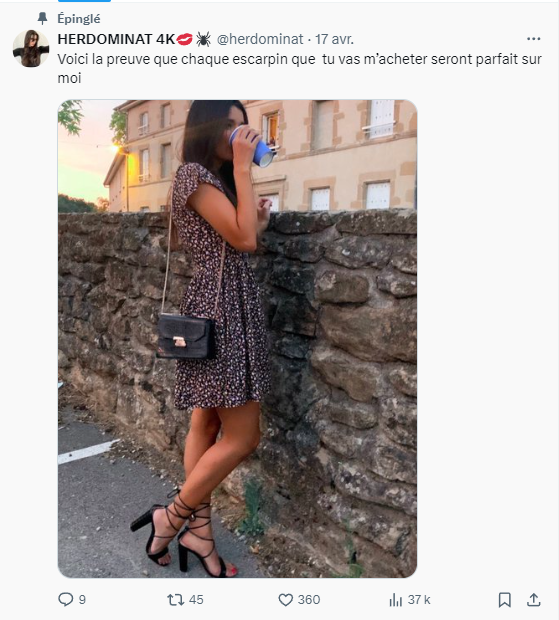This screenshot has width=559, height=620.
Task: Click the reply count 9
Action: (82, 600)
